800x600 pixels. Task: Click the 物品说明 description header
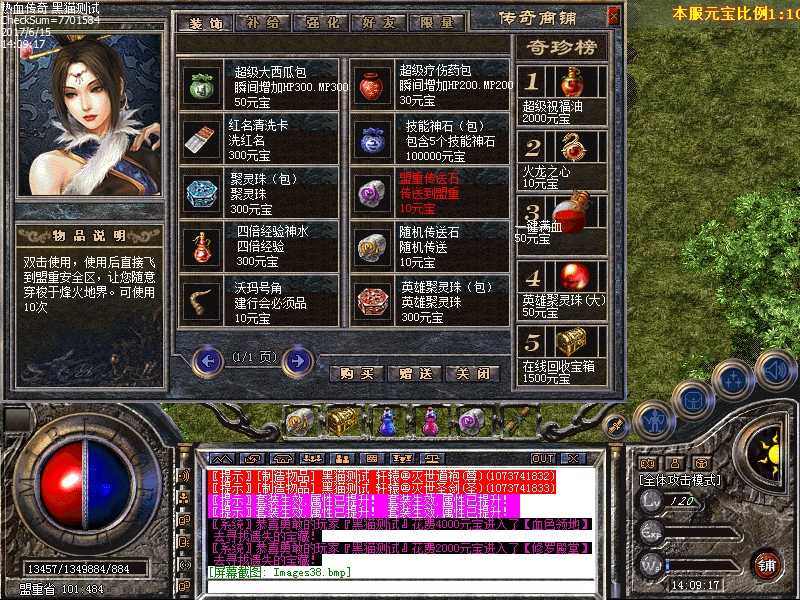[x=89, y=236]
